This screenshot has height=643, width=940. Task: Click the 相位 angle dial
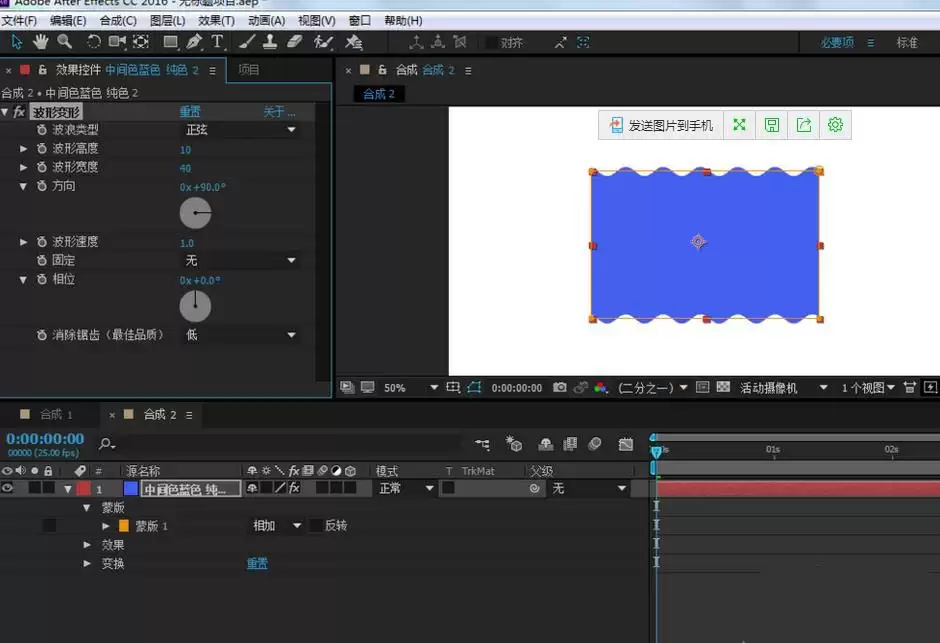point(195,306)
